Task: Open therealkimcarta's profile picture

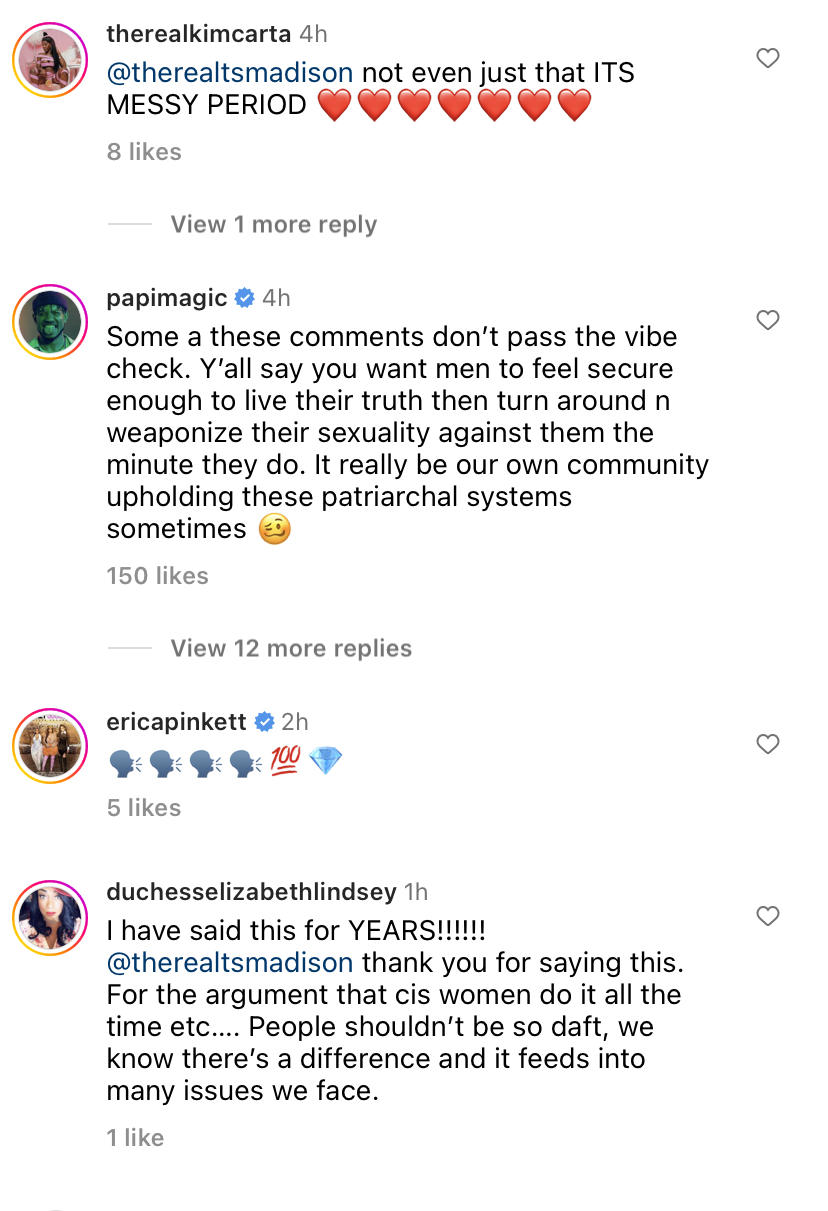Action: pyautogui.click(x=49, y=60)
